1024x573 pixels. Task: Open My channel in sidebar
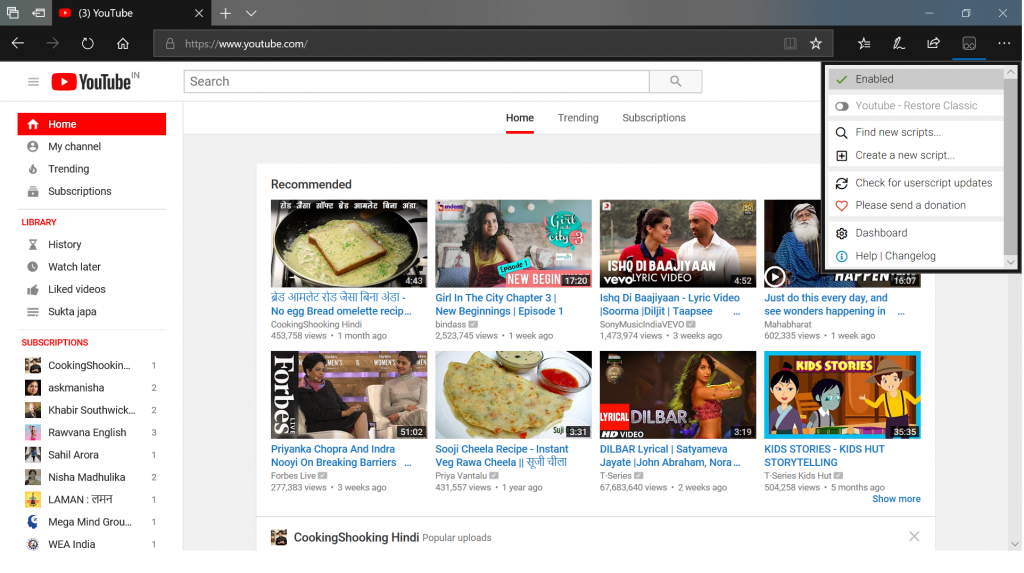coord(91,146)
